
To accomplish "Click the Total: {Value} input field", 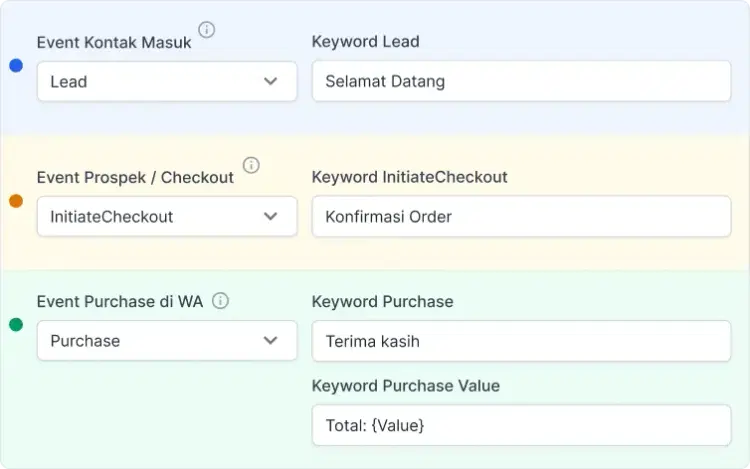I will [521, 425].
